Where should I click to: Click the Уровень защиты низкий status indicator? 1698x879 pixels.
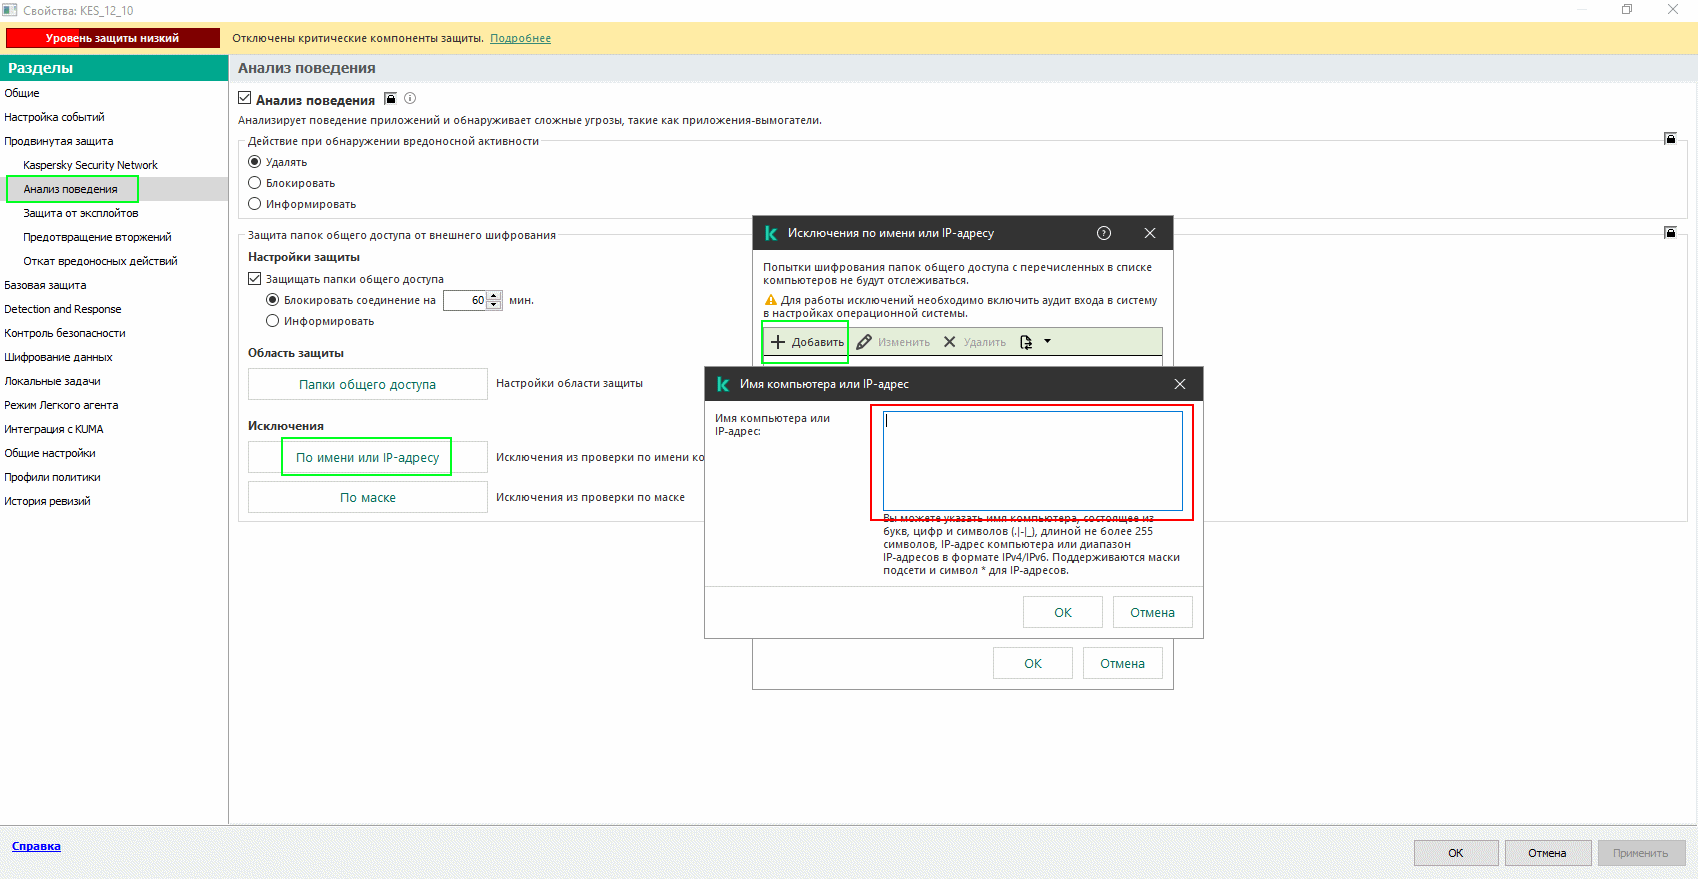coord(113,38)
